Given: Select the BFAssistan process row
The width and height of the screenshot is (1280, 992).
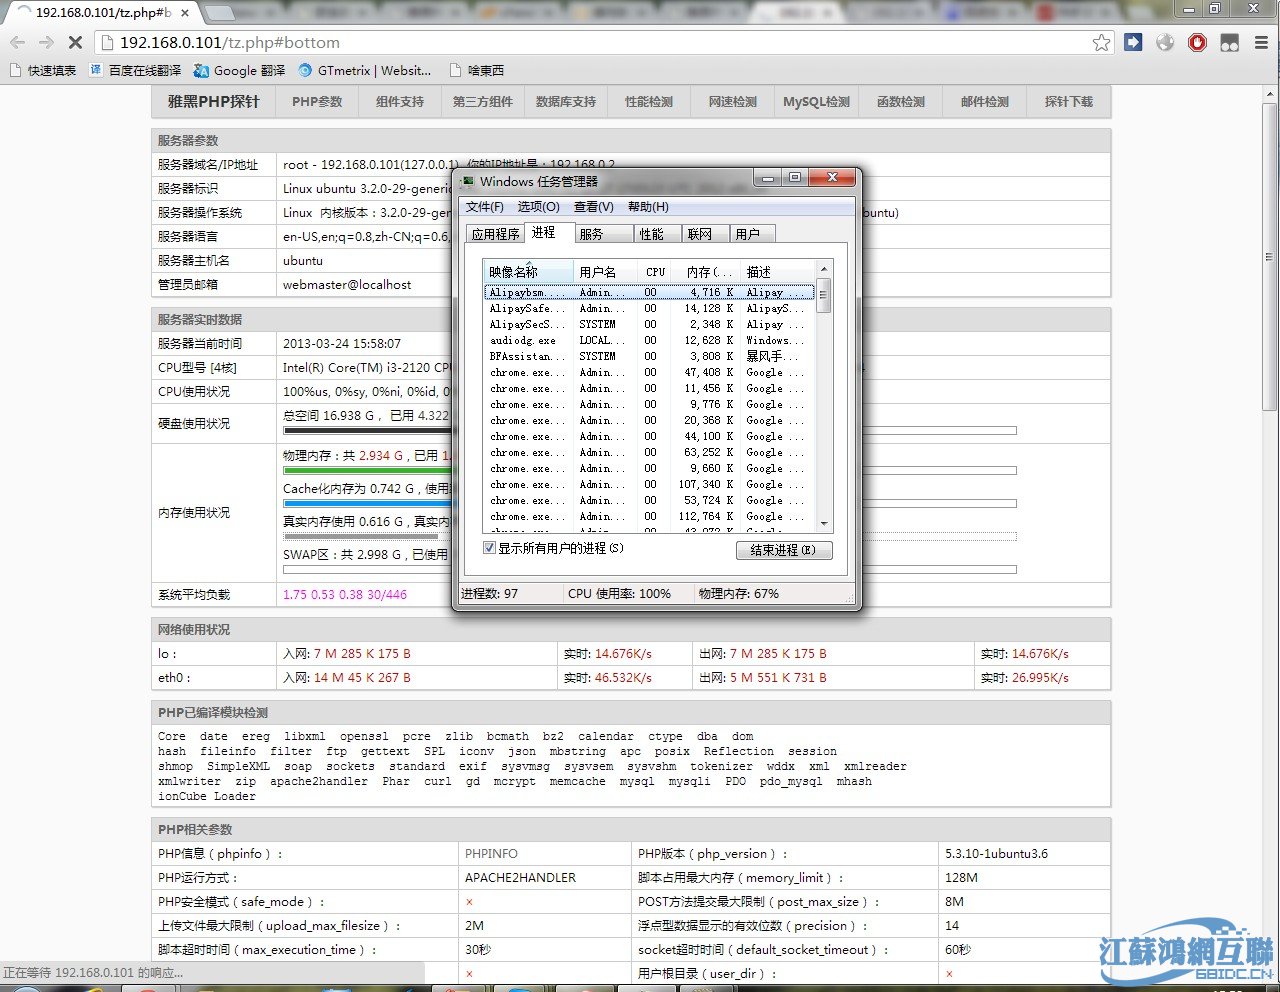Looking at the screenshot, I should [x=649, y=356].
